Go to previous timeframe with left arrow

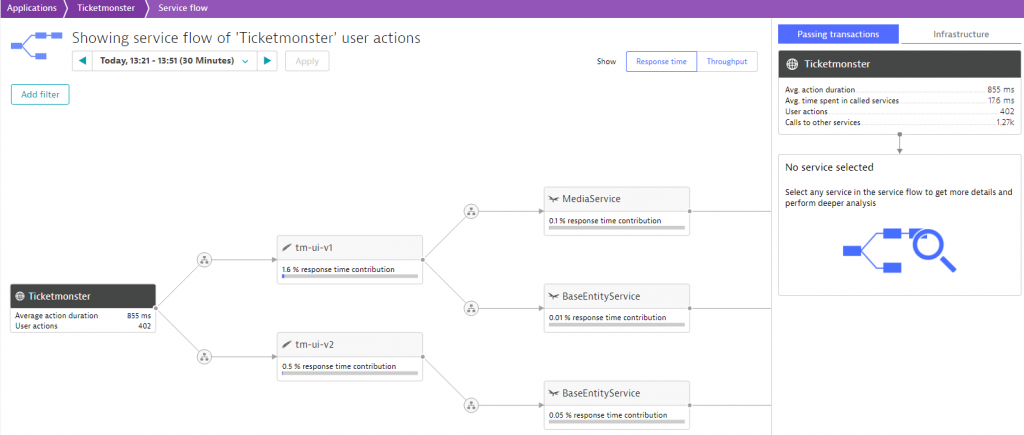[83, 61]
